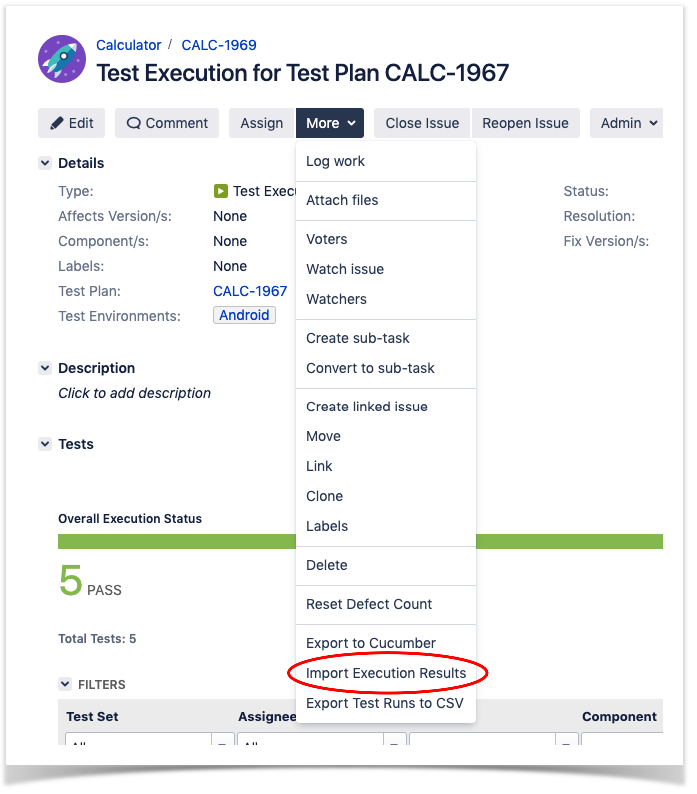Click the Calculator project rocket avatar
Viewport: 697px width, 794px height.
pos(62,59)
